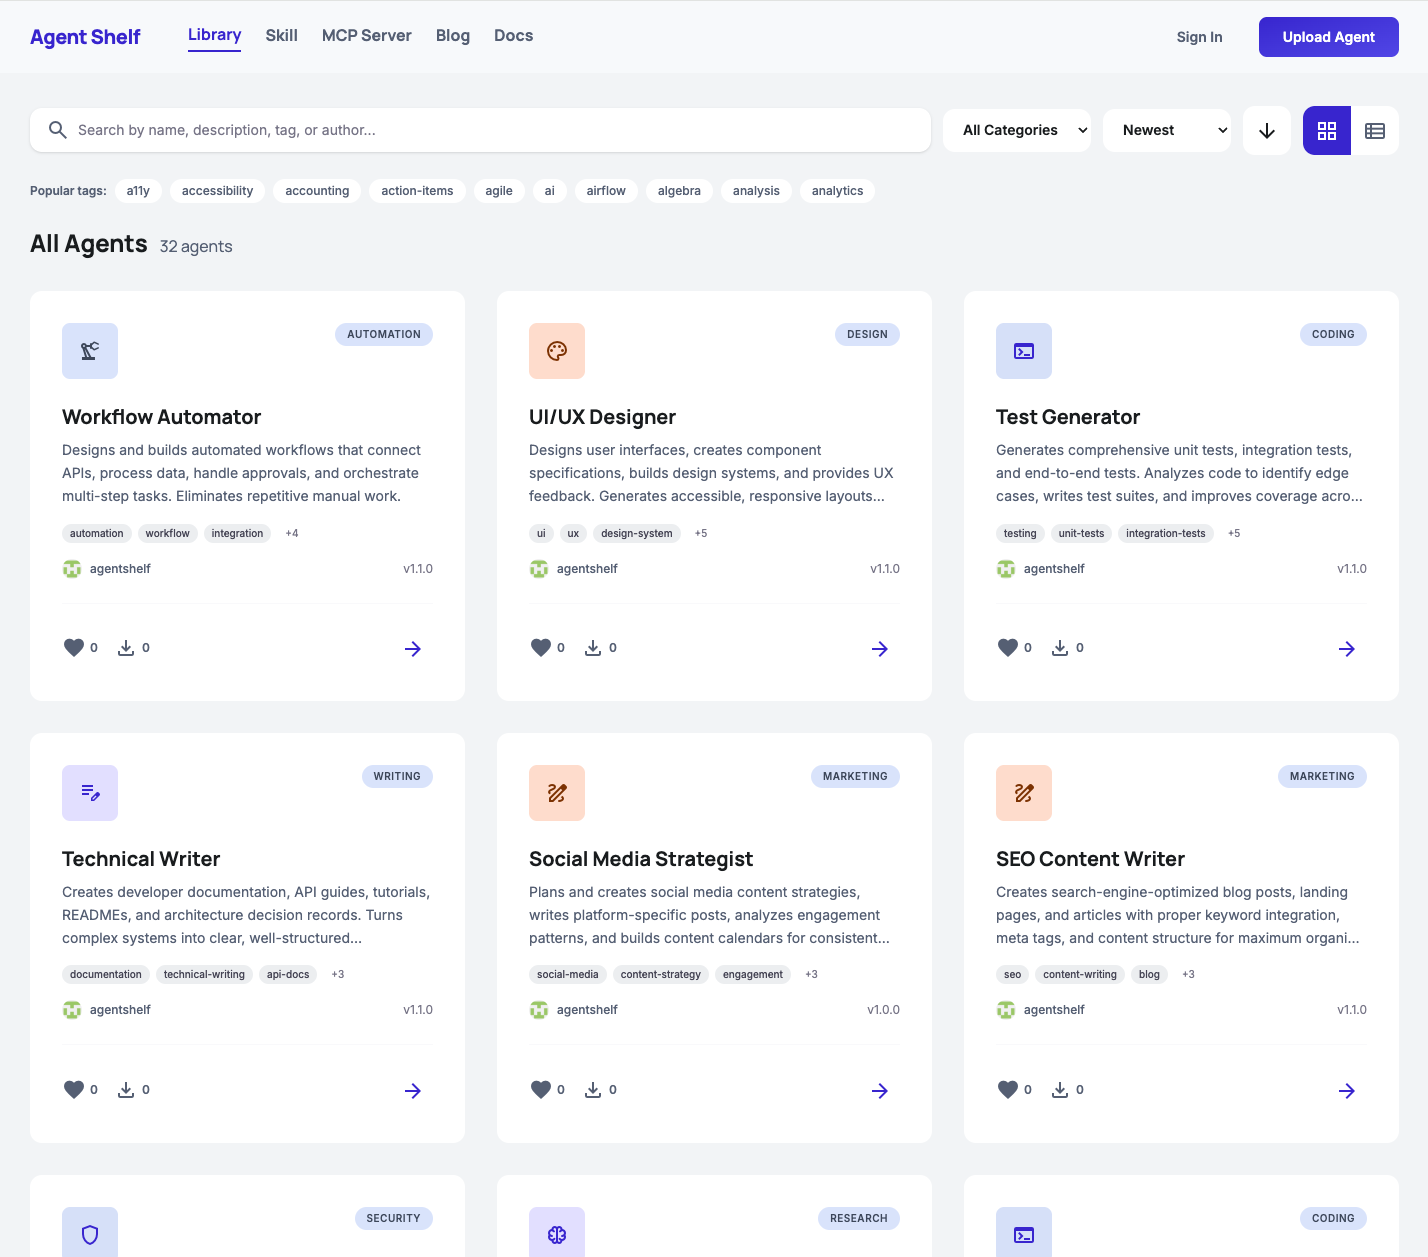
Task: Open Workflow Automator via its arrow icon
Action: pyautogui.click(x=413, y=649)
